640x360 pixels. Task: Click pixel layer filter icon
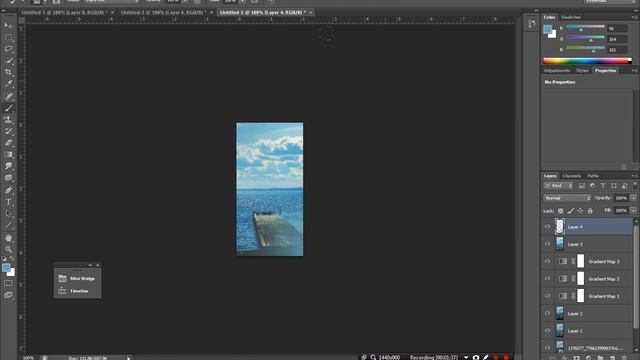click(x=582, y=186)
